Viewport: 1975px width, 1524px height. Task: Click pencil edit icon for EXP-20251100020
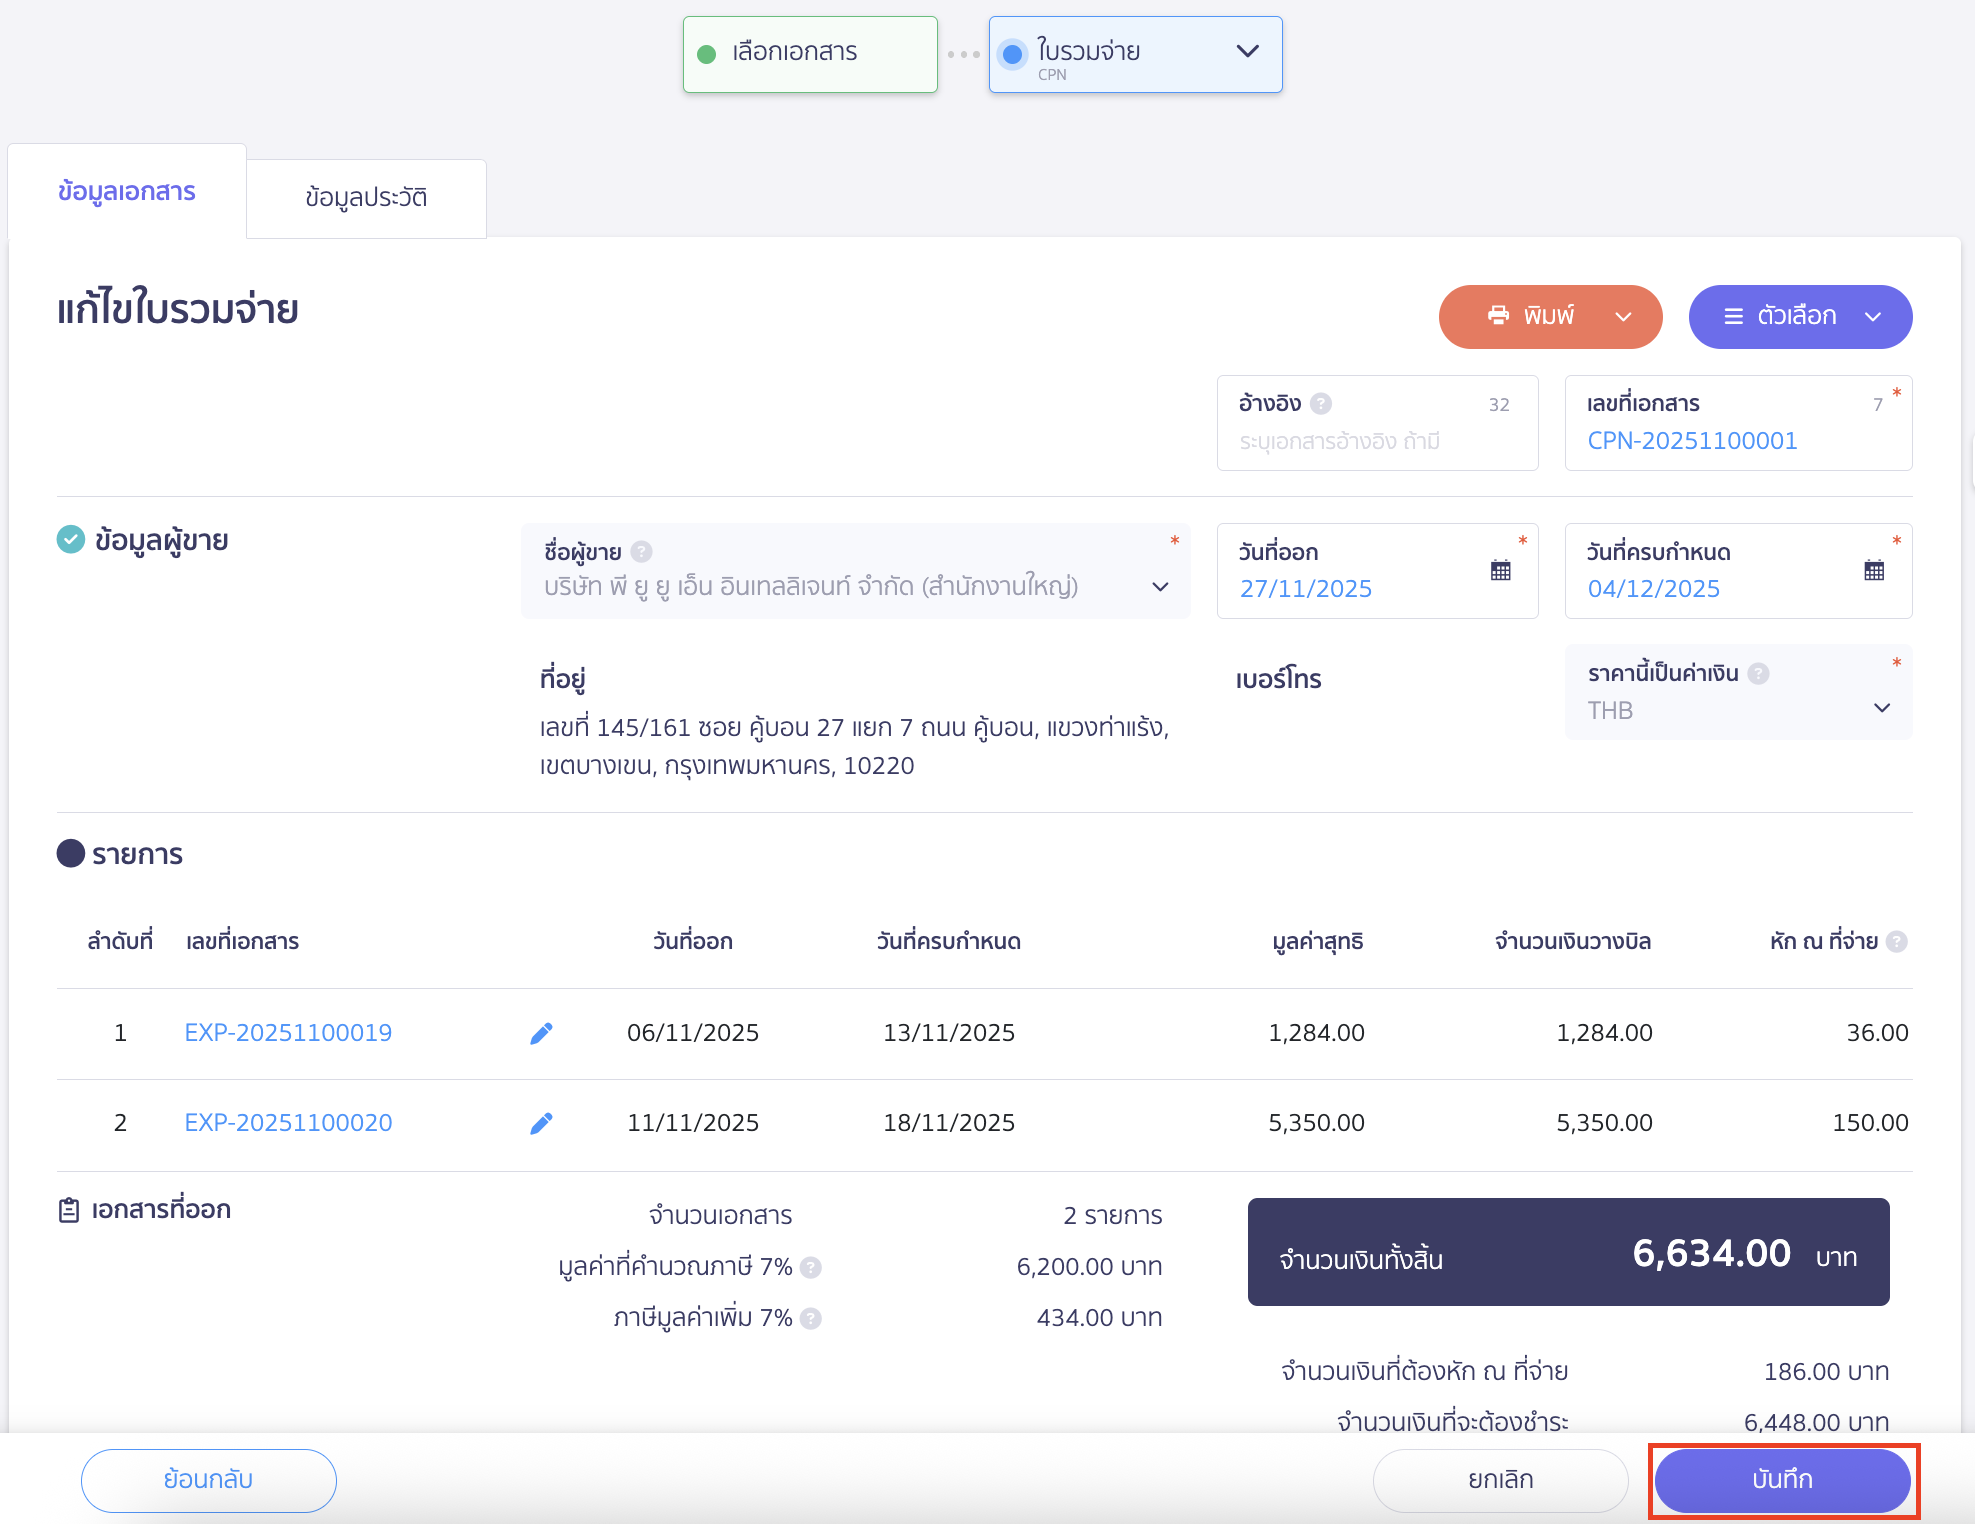[541, 1123]
